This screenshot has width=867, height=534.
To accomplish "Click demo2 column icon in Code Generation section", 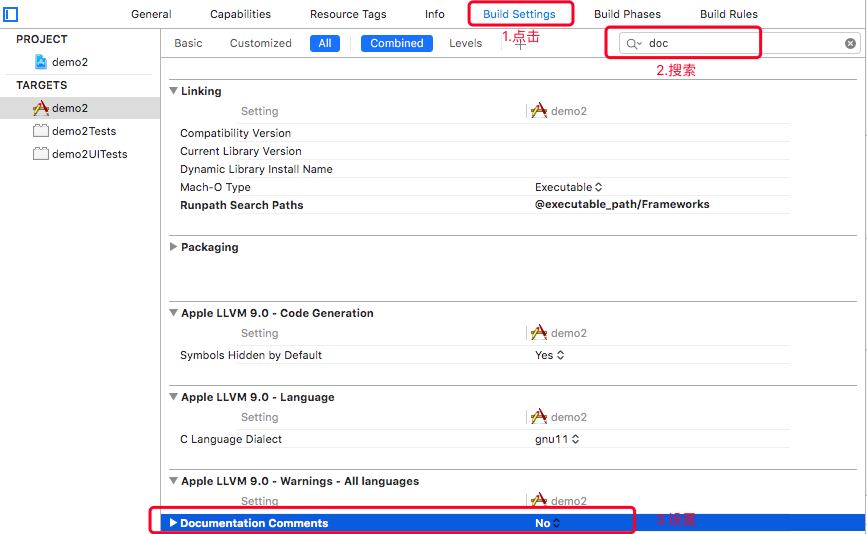I will point(539,333).
